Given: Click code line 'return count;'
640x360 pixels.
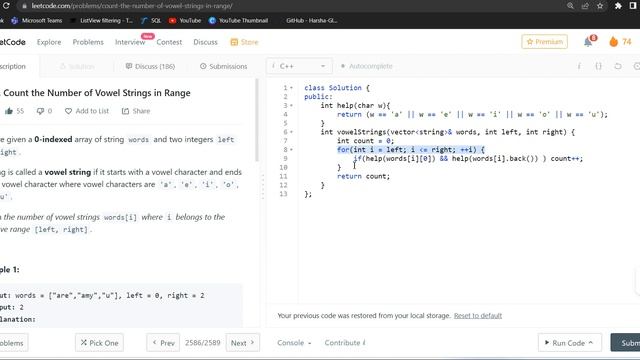Looking at the screenshot, I should [363, 176].
